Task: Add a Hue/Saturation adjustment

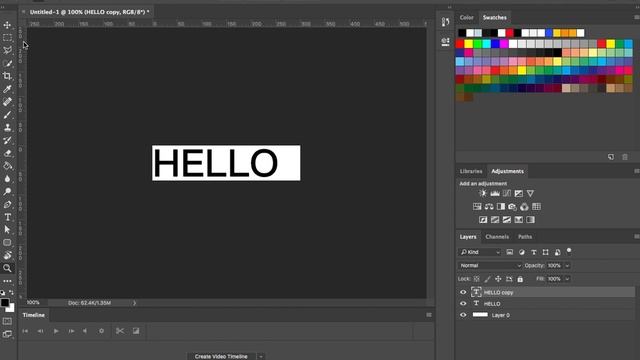Action: click(x=477, y=207)
